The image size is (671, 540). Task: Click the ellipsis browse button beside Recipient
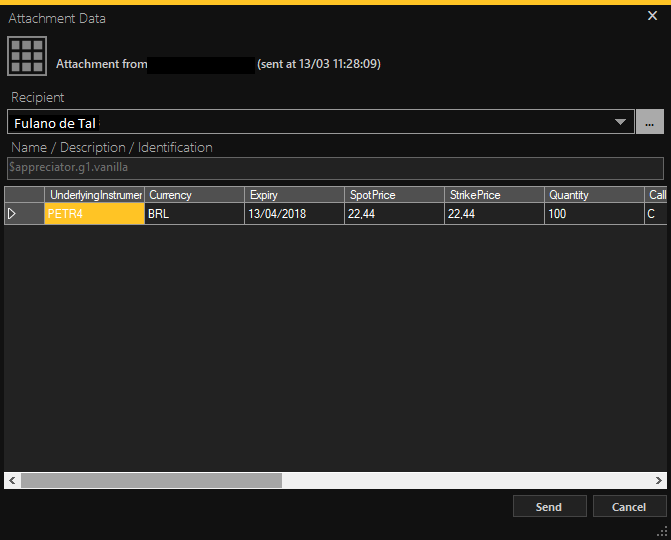click(x=650, y=122)
